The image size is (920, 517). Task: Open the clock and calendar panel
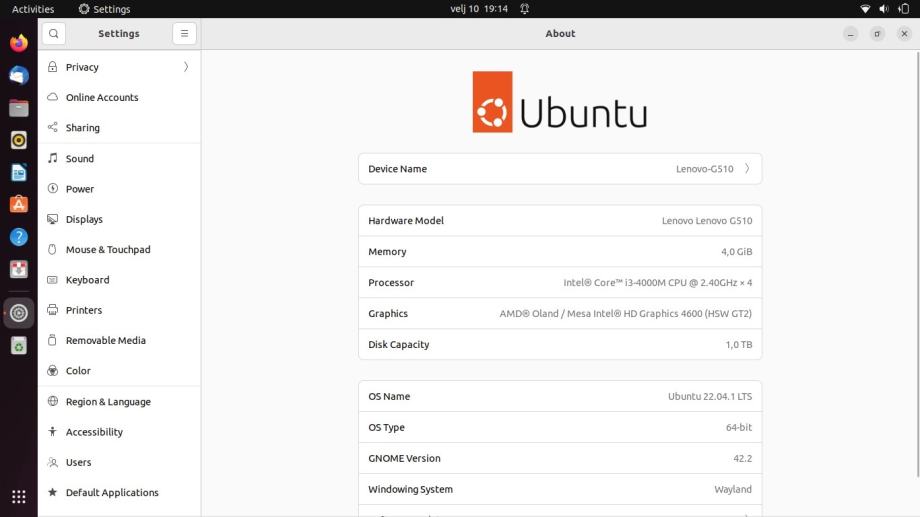point(480,9)
